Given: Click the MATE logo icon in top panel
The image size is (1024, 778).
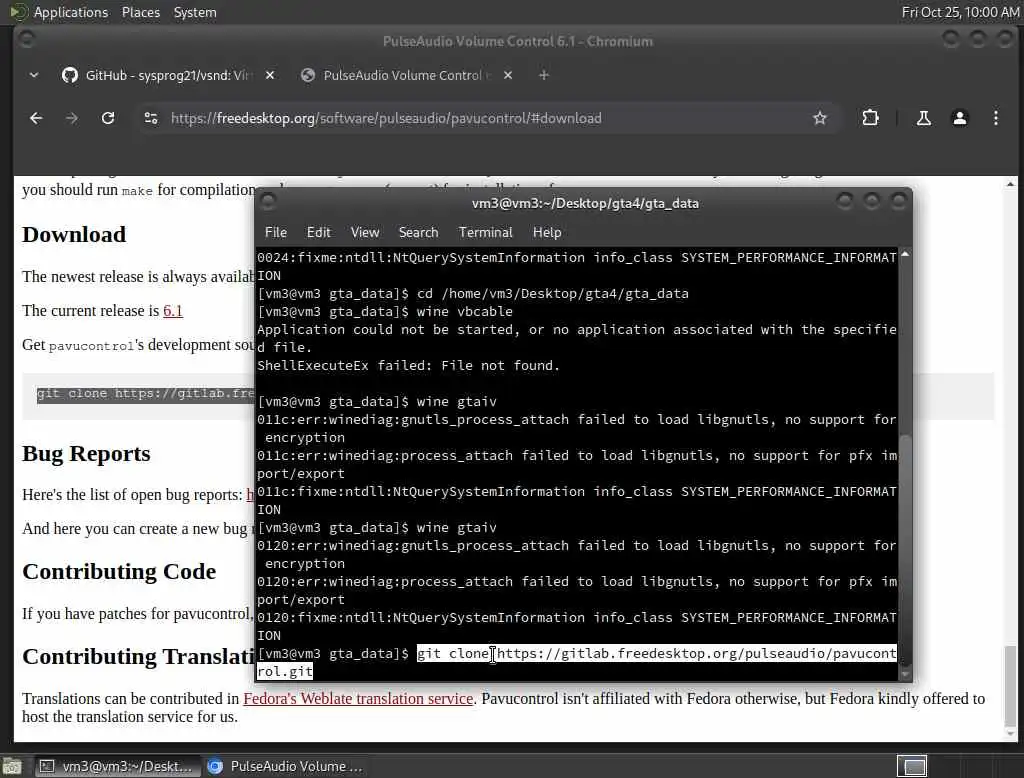Looking at the screenshot, I should pos(19,12).
